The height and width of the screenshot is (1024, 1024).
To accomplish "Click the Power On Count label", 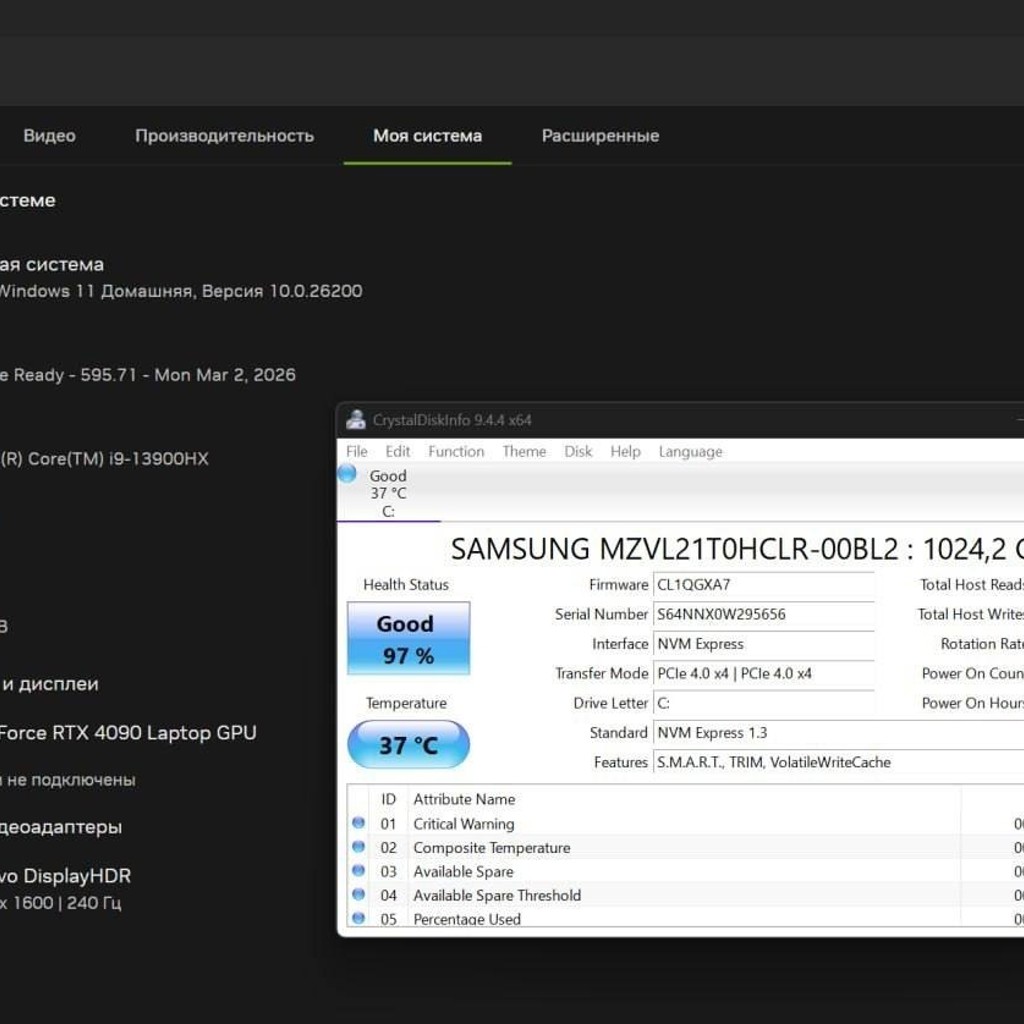I will [x=972, y=673].
